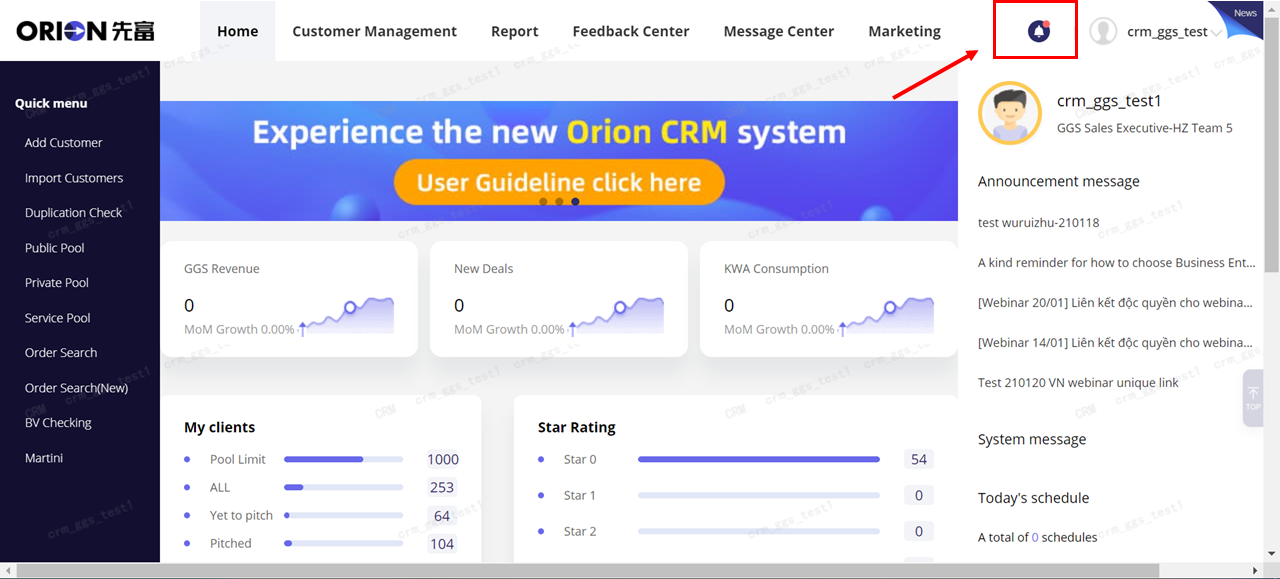Open Test 210120 VN webinar unique link
The width and height of the screenshot is (1280, 579).
coord(1078,383)
